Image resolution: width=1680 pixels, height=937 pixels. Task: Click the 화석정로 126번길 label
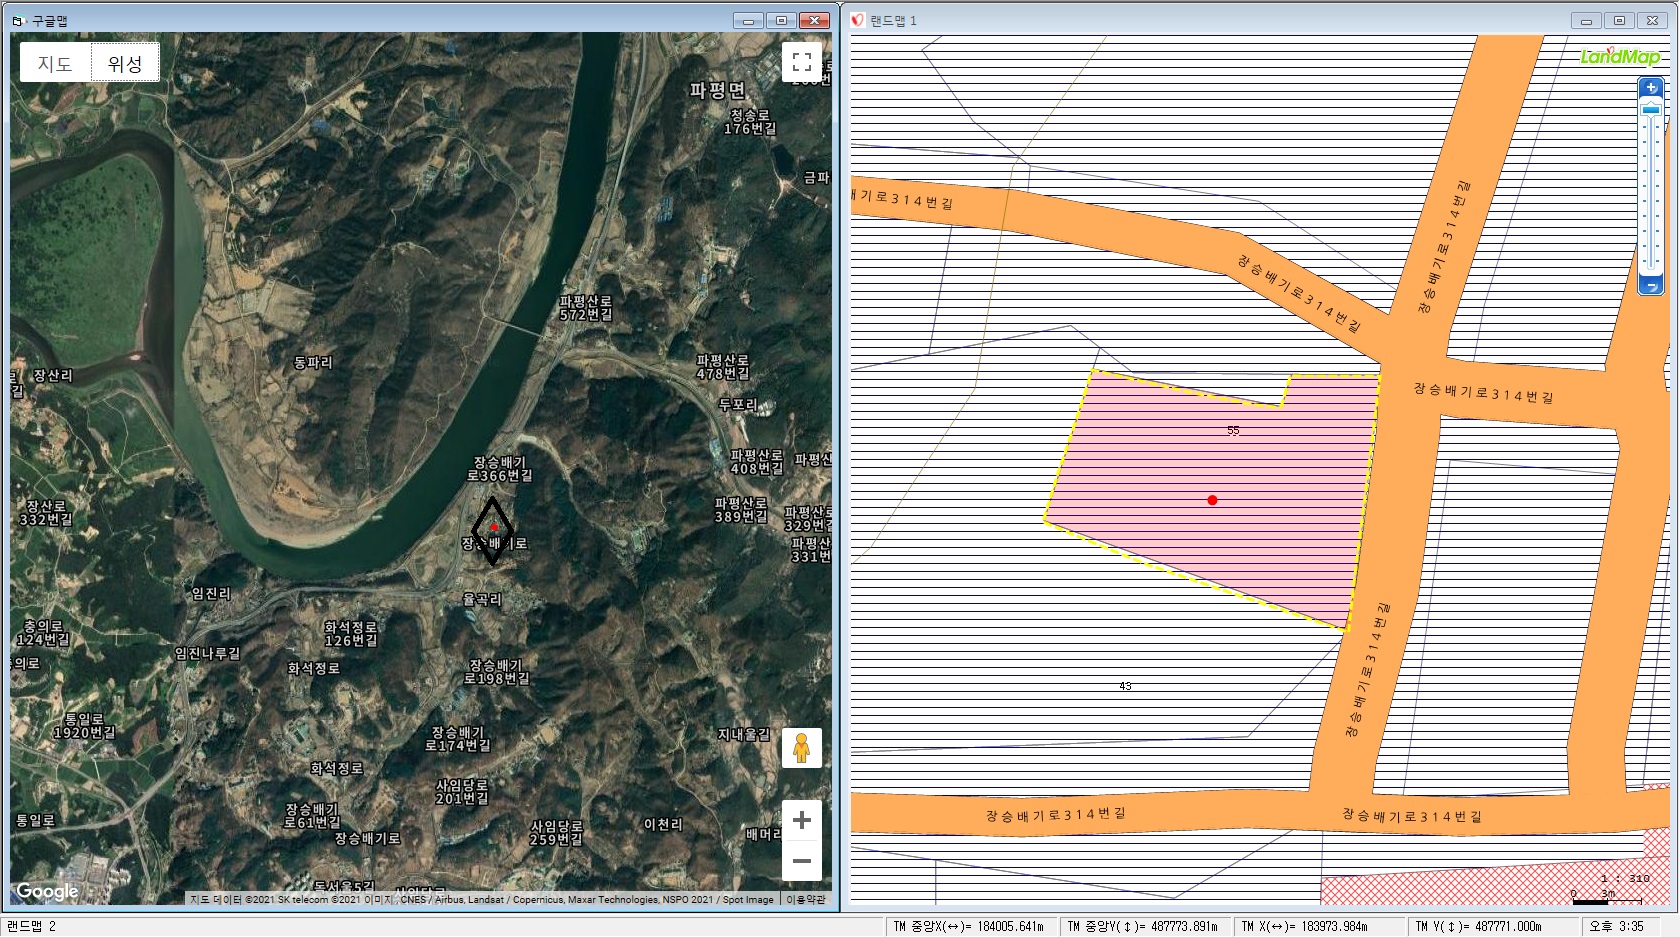coord(351,634)
